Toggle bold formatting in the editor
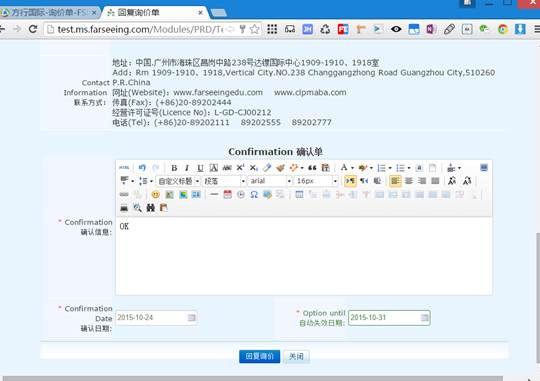This screenshot has width=540, height=381. point(174,168)
